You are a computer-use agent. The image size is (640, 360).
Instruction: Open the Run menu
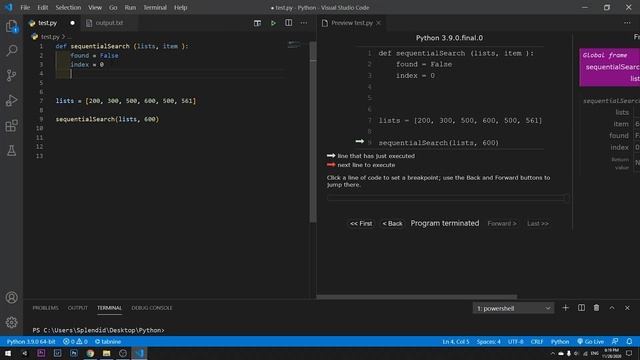pyautogui.click(x=130, y=7)
